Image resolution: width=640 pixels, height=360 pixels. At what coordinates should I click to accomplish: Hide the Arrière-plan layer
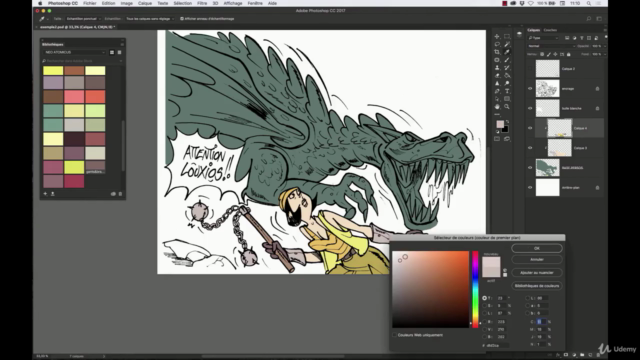[x=530, y=188]
